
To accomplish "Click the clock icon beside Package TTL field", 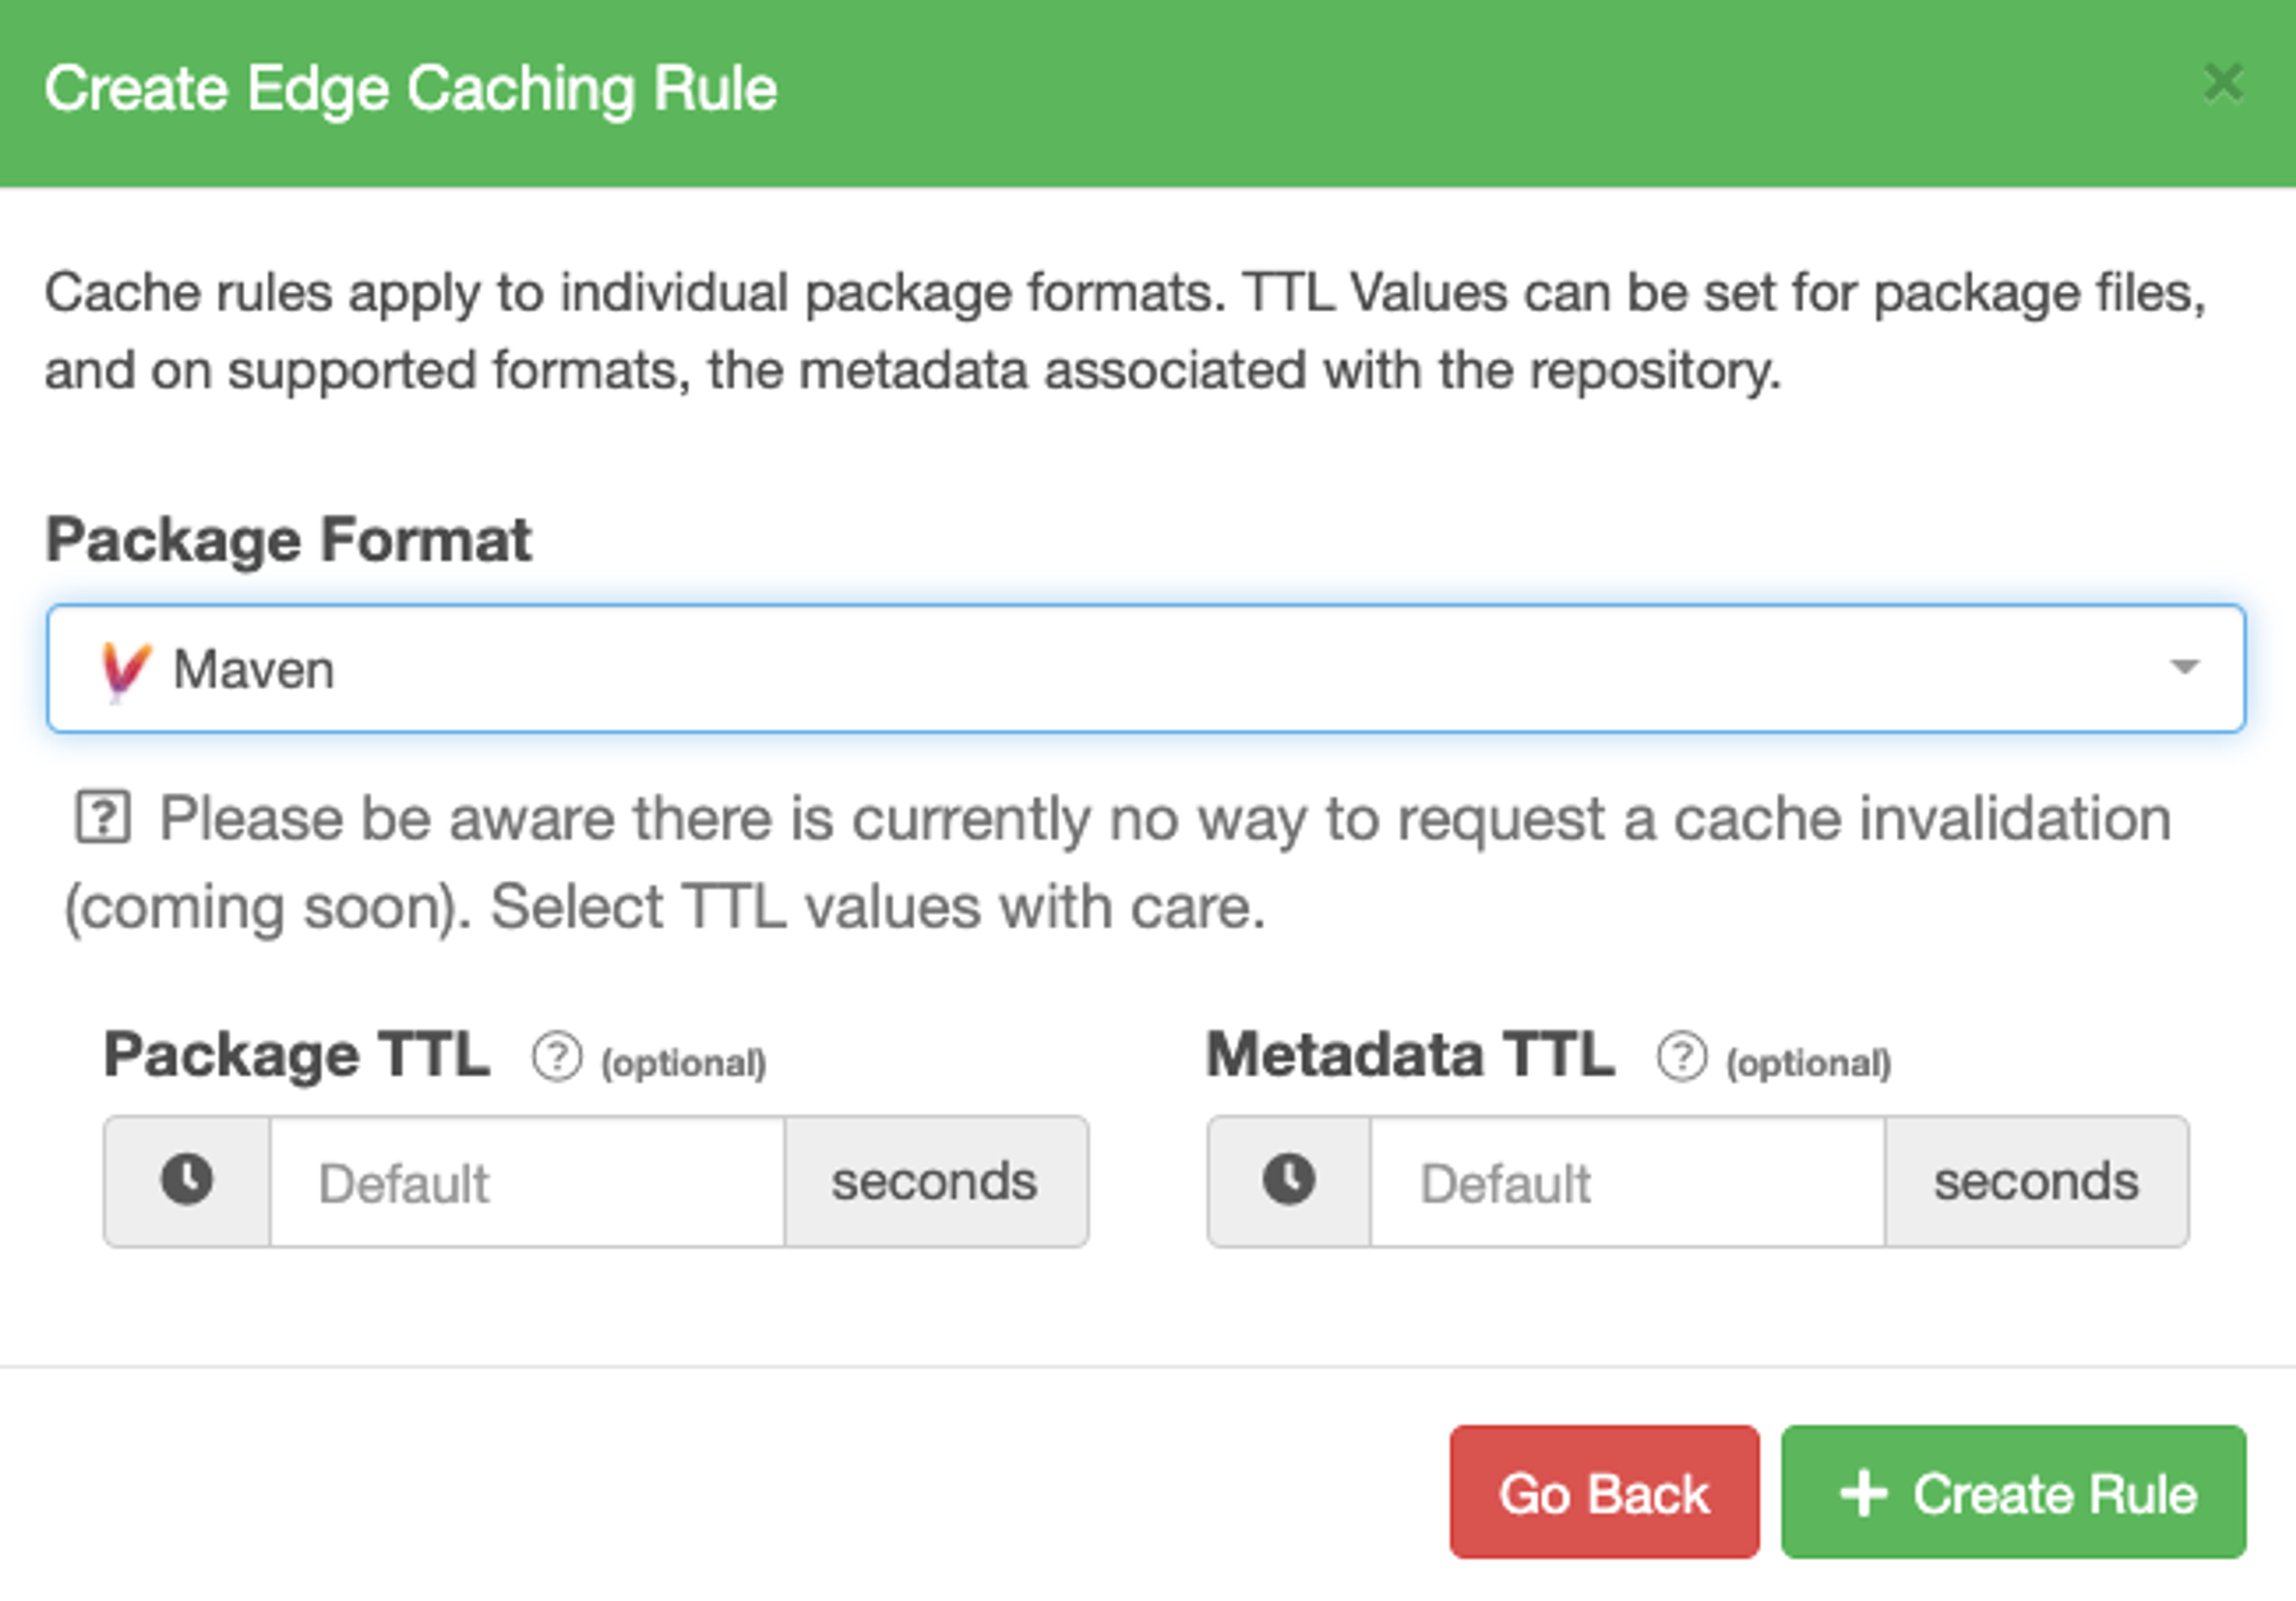I will [187, 1180].
